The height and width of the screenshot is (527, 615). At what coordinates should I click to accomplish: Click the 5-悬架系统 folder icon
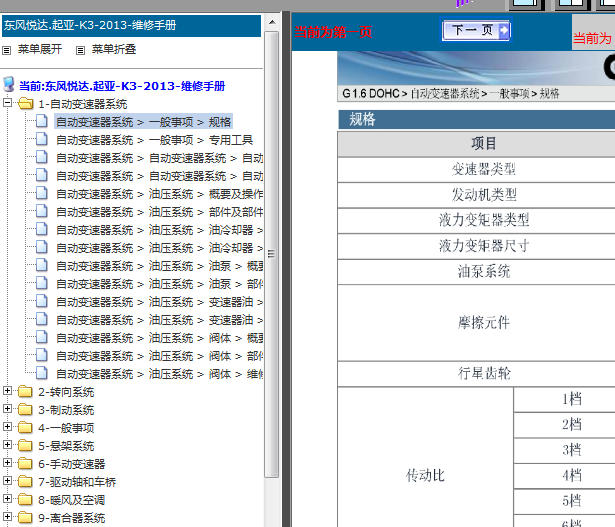pyautogui.click(x=25, y=445)
